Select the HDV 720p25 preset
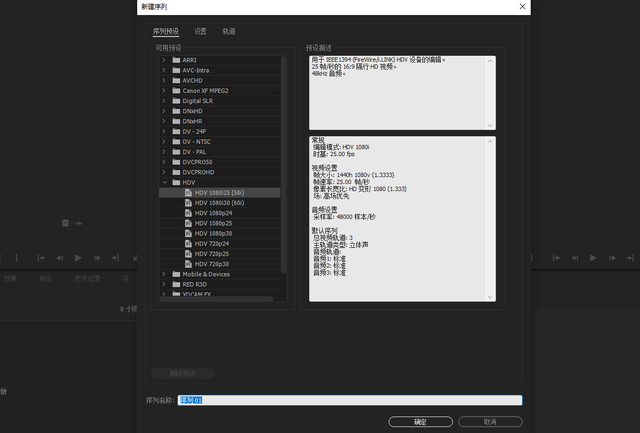640x433 pixels. tap(220, 254)
